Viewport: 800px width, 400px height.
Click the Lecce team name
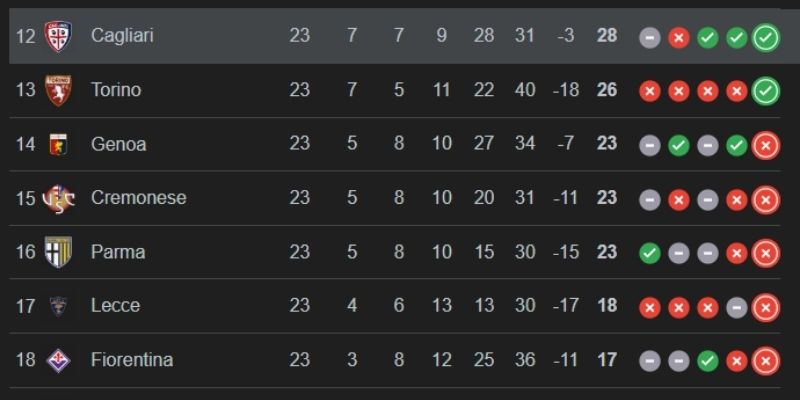(x=115, y=306)
